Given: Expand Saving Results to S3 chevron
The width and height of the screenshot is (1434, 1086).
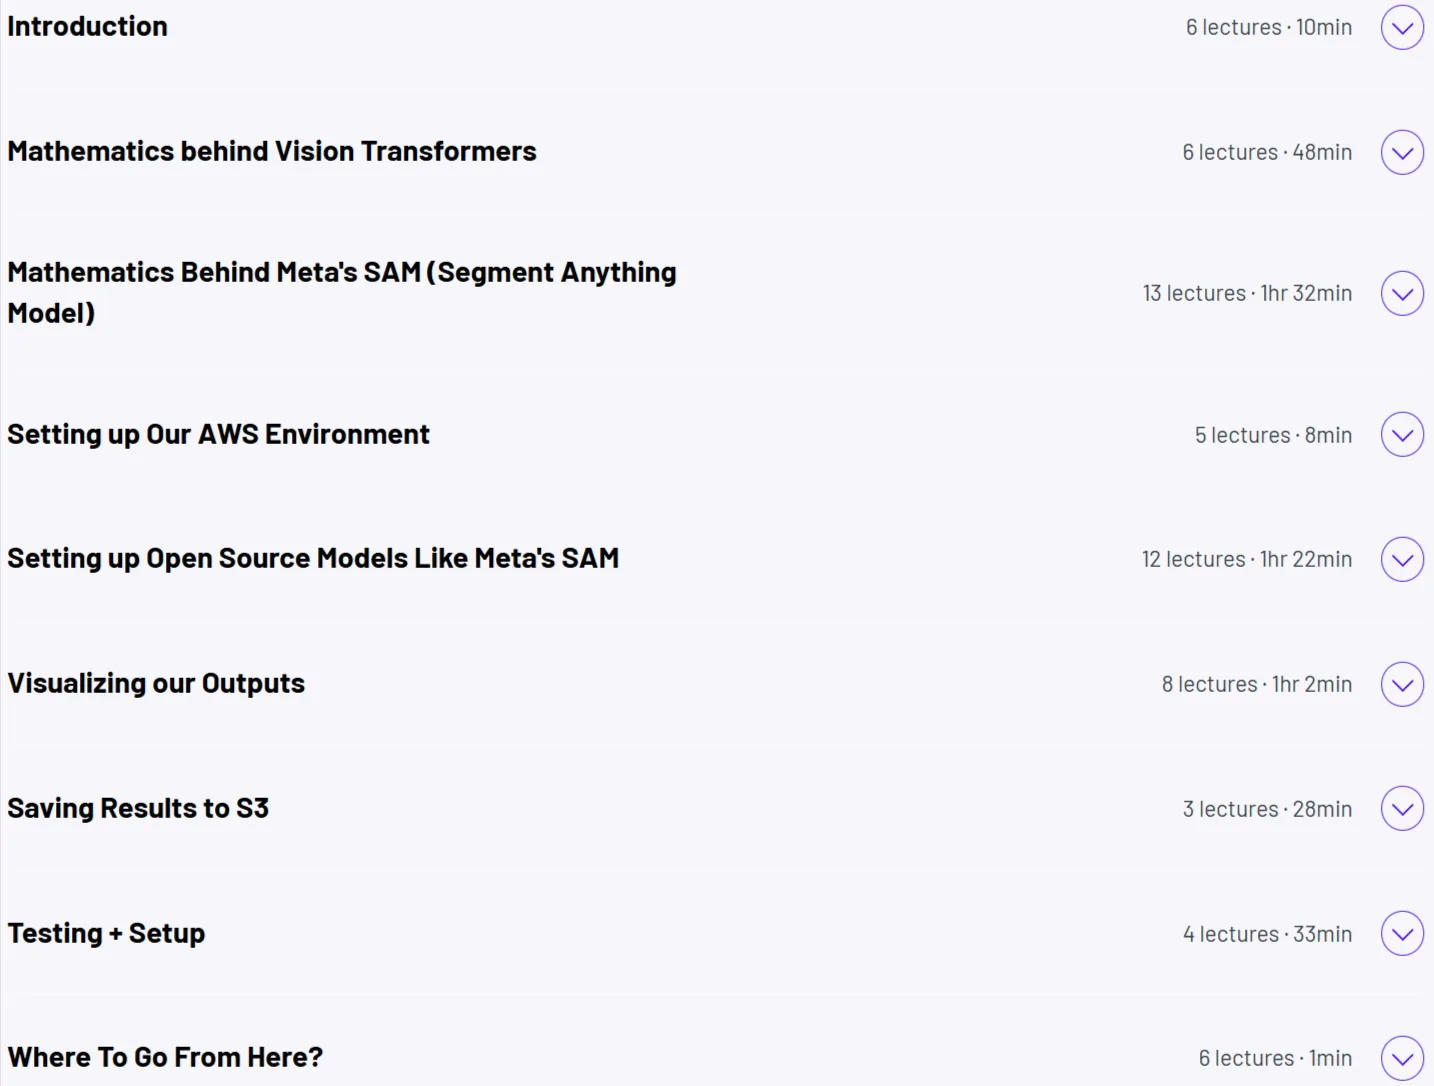Looking at the screenshot, I should click(1402, 809).
